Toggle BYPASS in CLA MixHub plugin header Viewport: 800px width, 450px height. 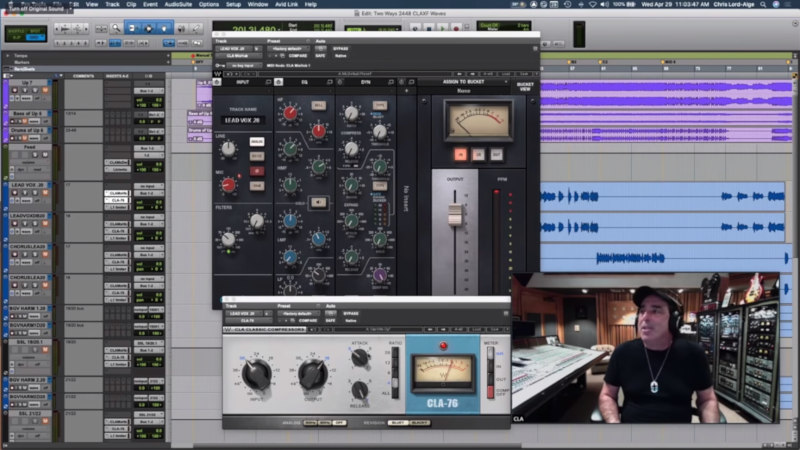point(340,49)
